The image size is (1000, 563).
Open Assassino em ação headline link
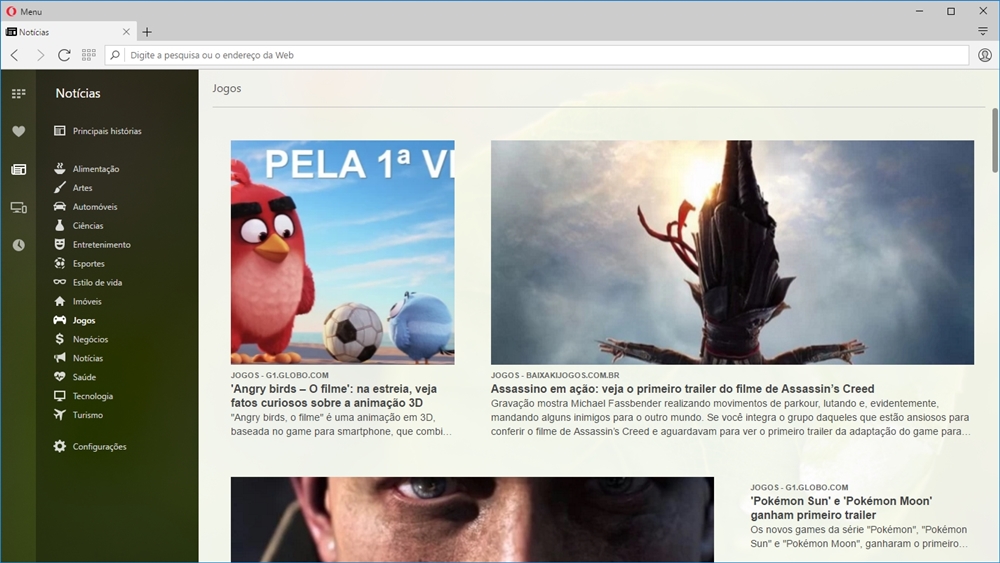(682, 389)
